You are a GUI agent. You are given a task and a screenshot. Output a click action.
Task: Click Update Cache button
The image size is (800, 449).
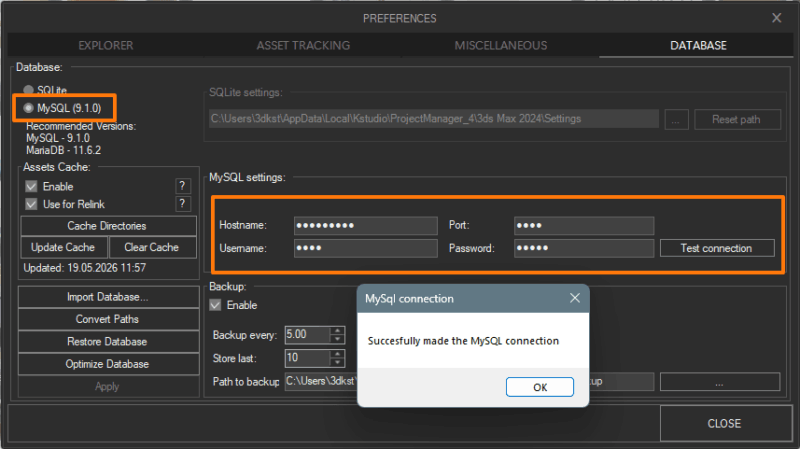tap(63, 247)
